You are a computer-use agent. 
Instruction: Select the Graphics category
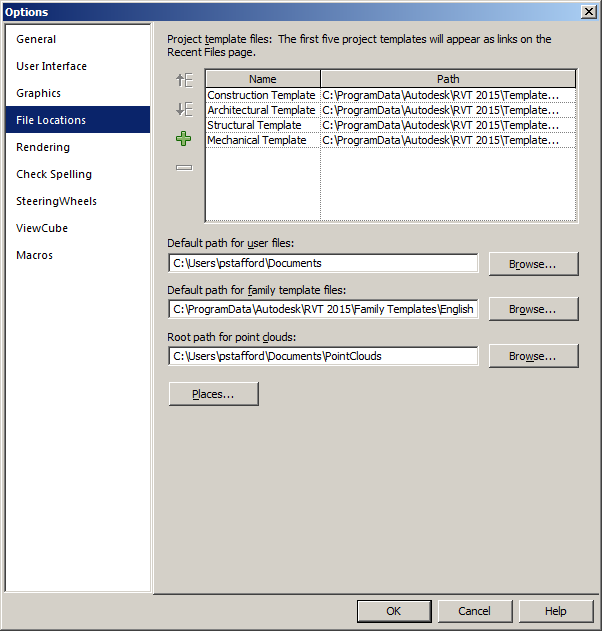(x=38, y=93)
